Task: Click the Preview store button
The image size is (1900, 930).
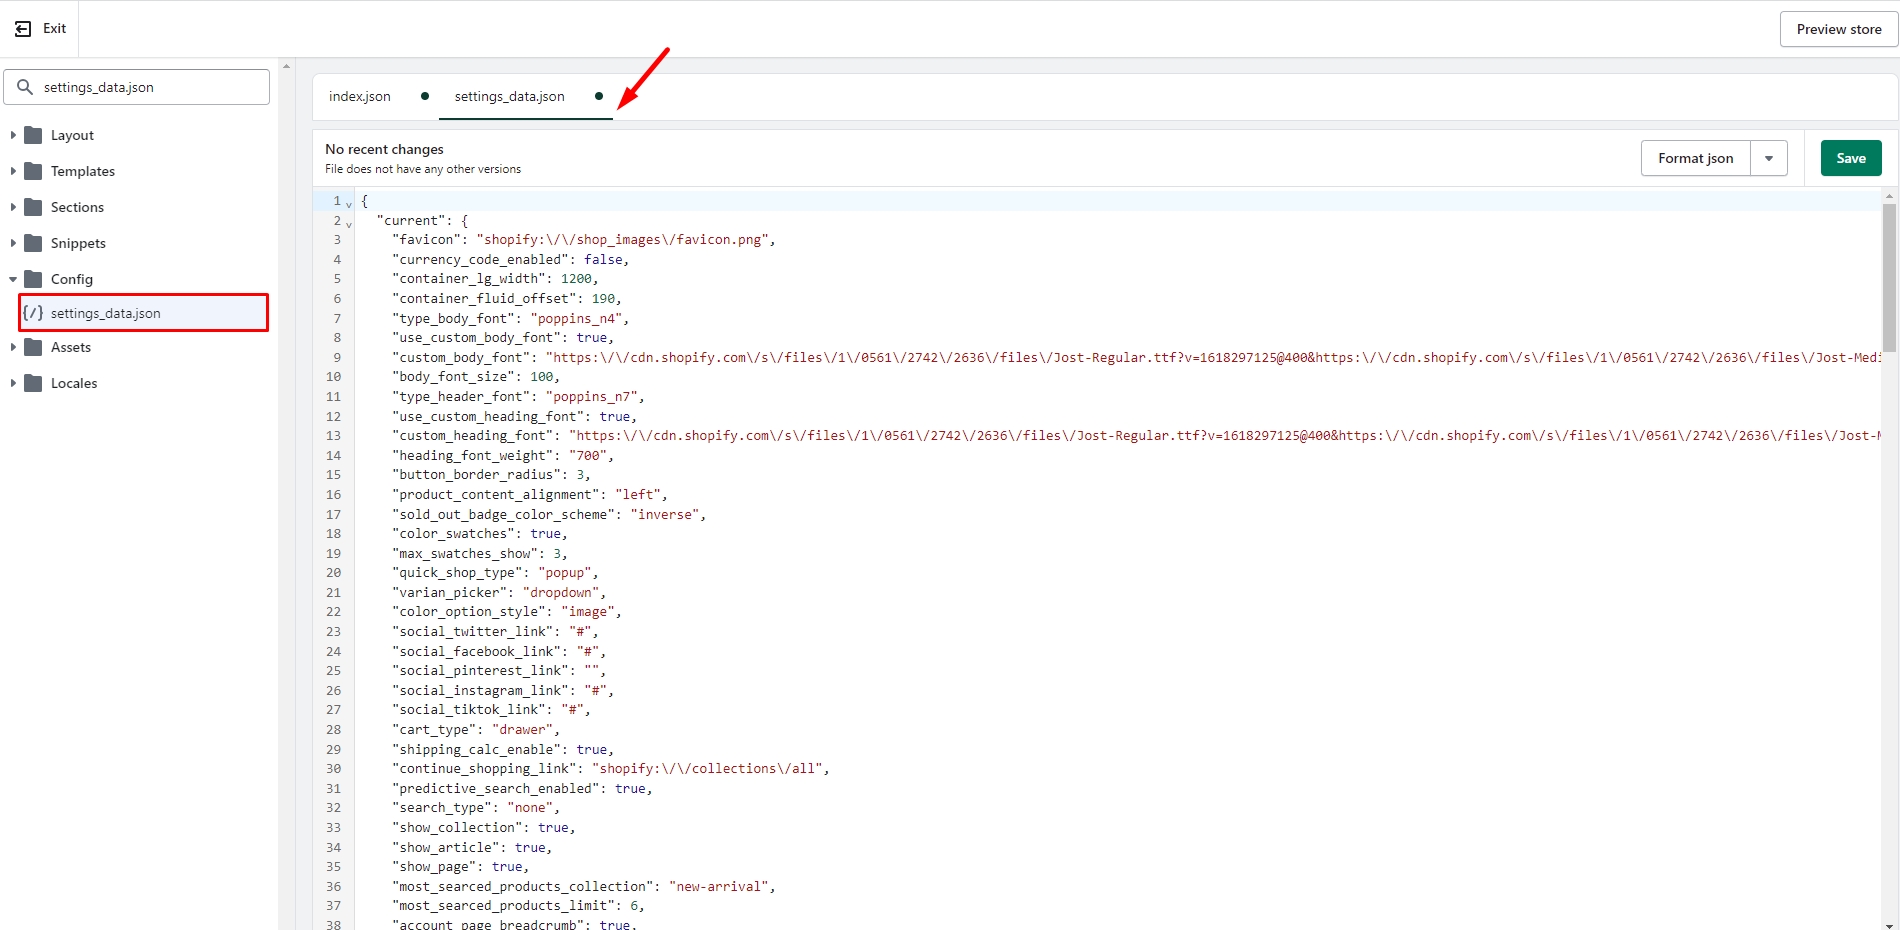Action: coord(1838,29)
